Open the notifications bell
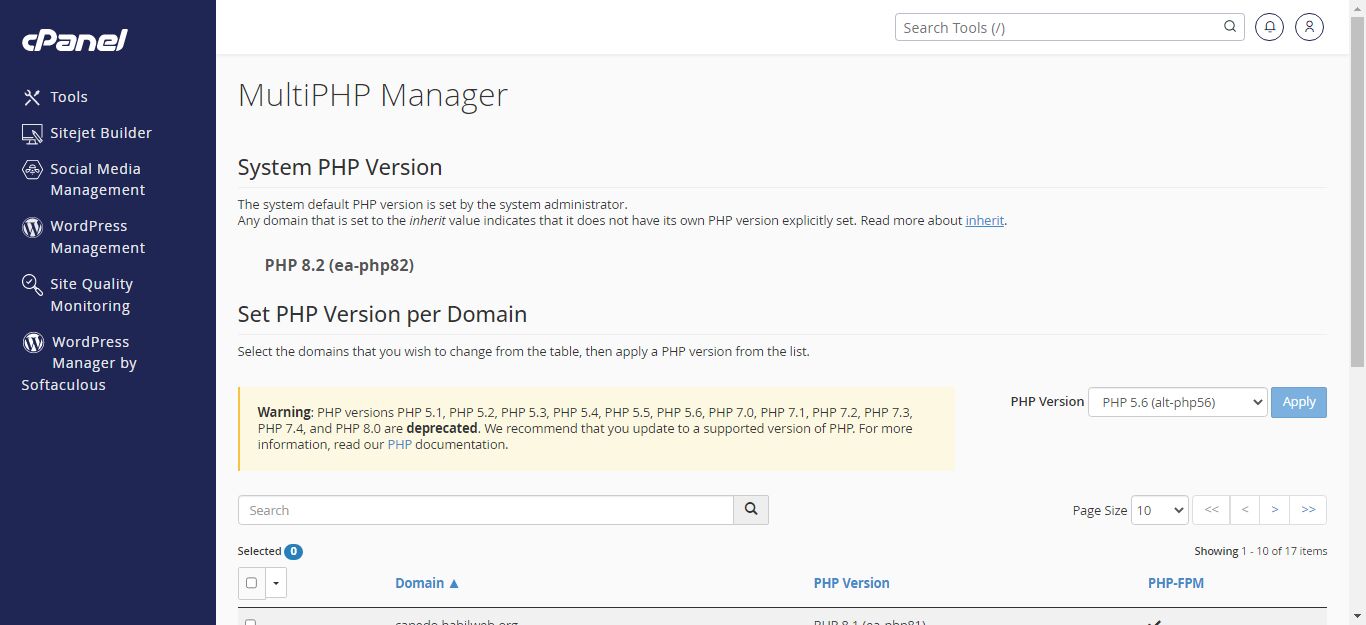This screenshot has width=1366, height=625. coord(1269,27)
